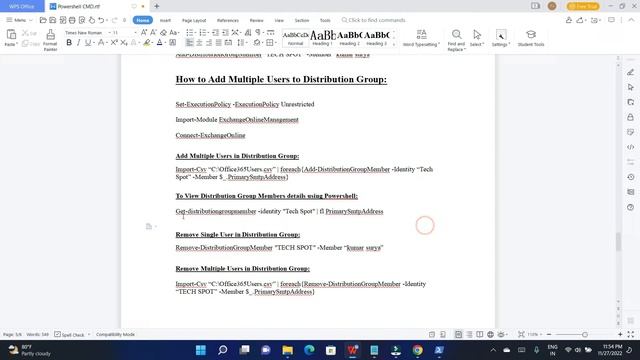This screenshot has width=640, height=360.
Task: Toggle italic formatting
Action: [x=78, y=42]
